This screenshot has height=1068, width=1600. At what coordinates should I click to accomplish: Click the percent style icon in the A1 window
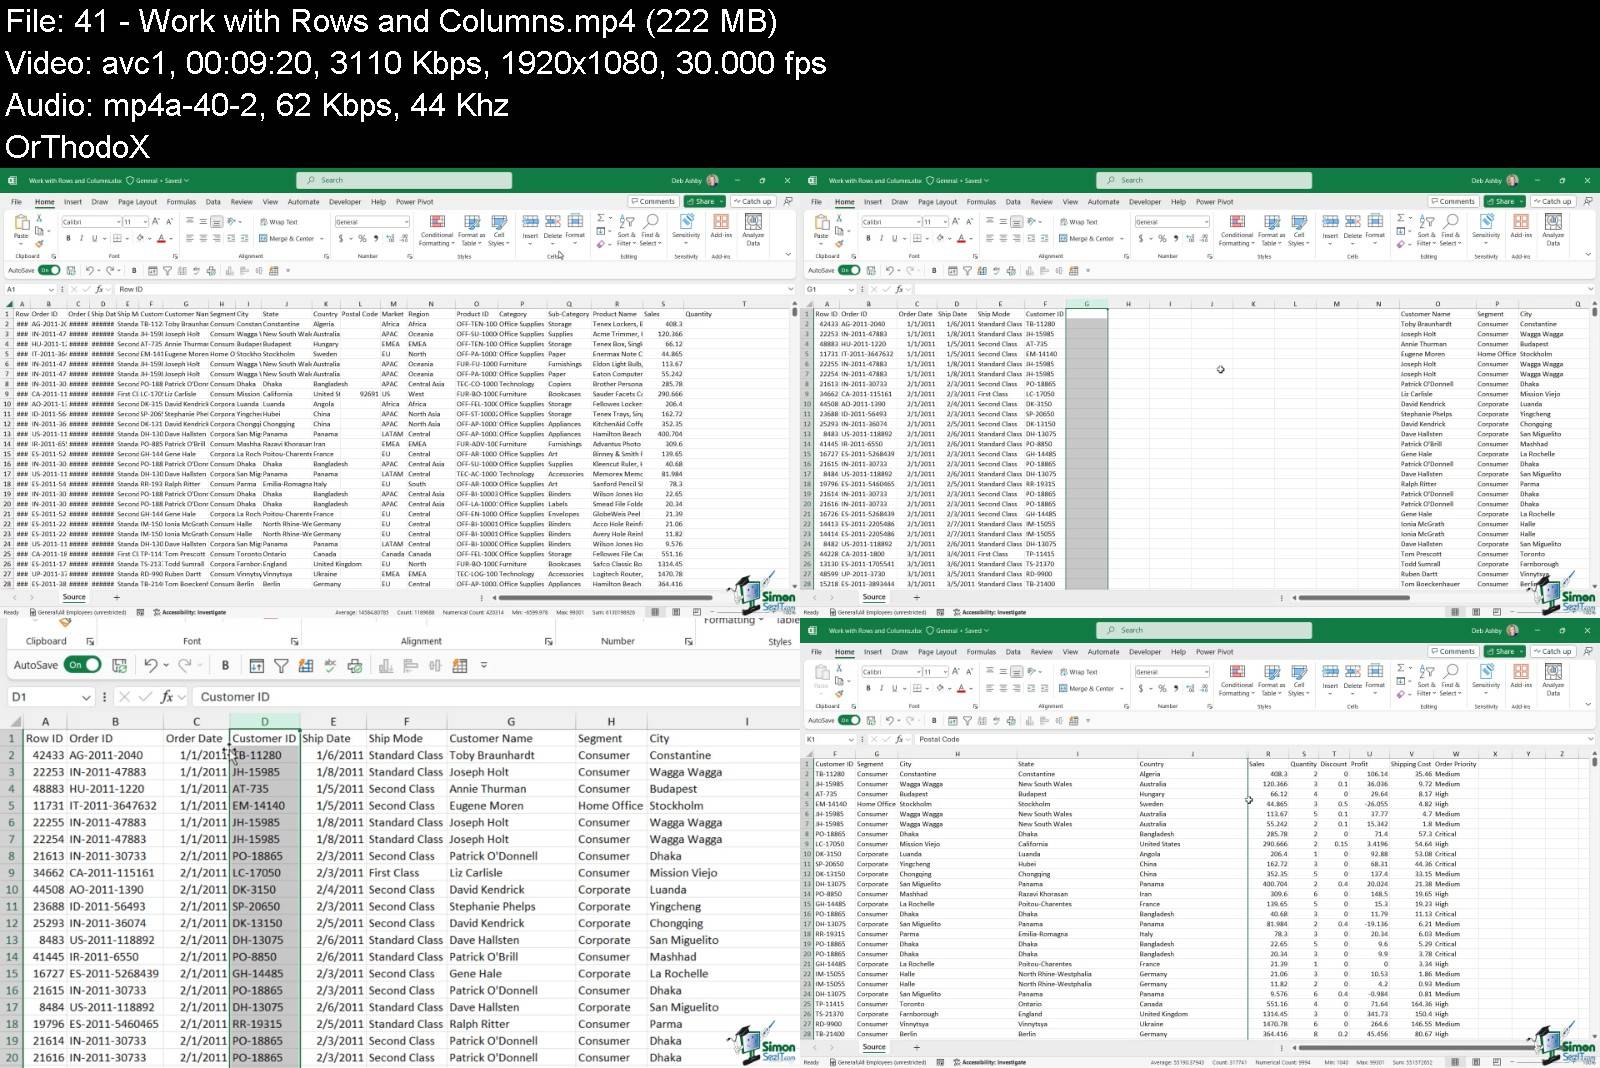point(362,238)
